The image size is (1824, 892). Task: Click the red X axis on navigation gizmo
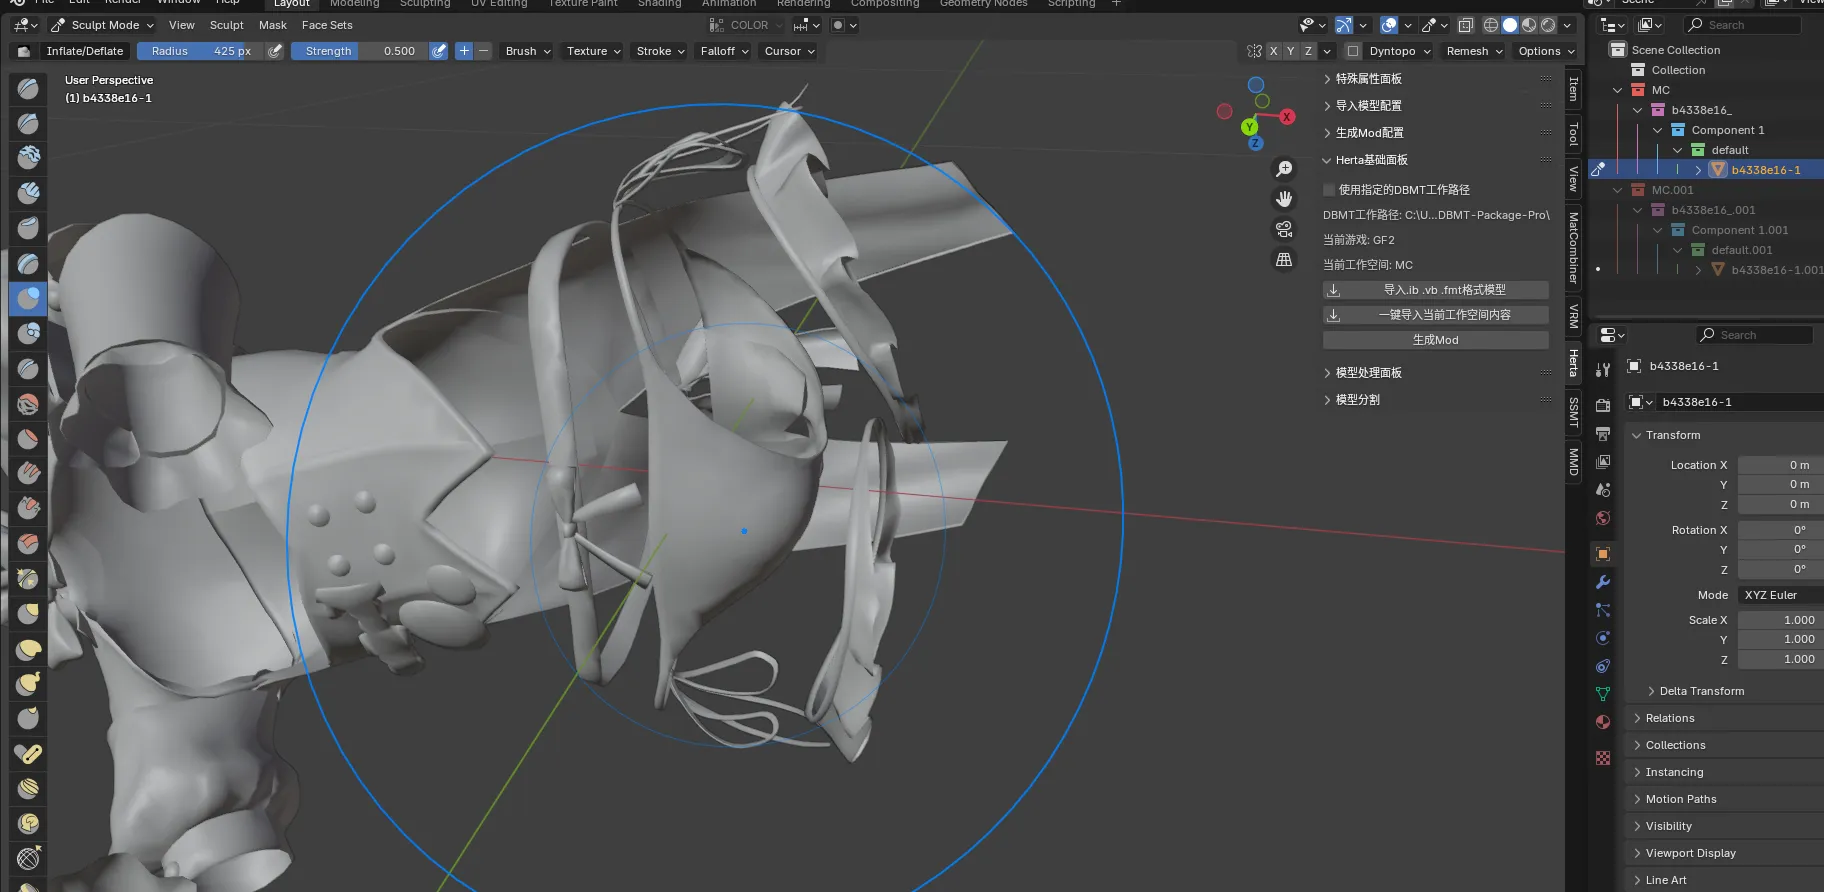coord(1287,117)
